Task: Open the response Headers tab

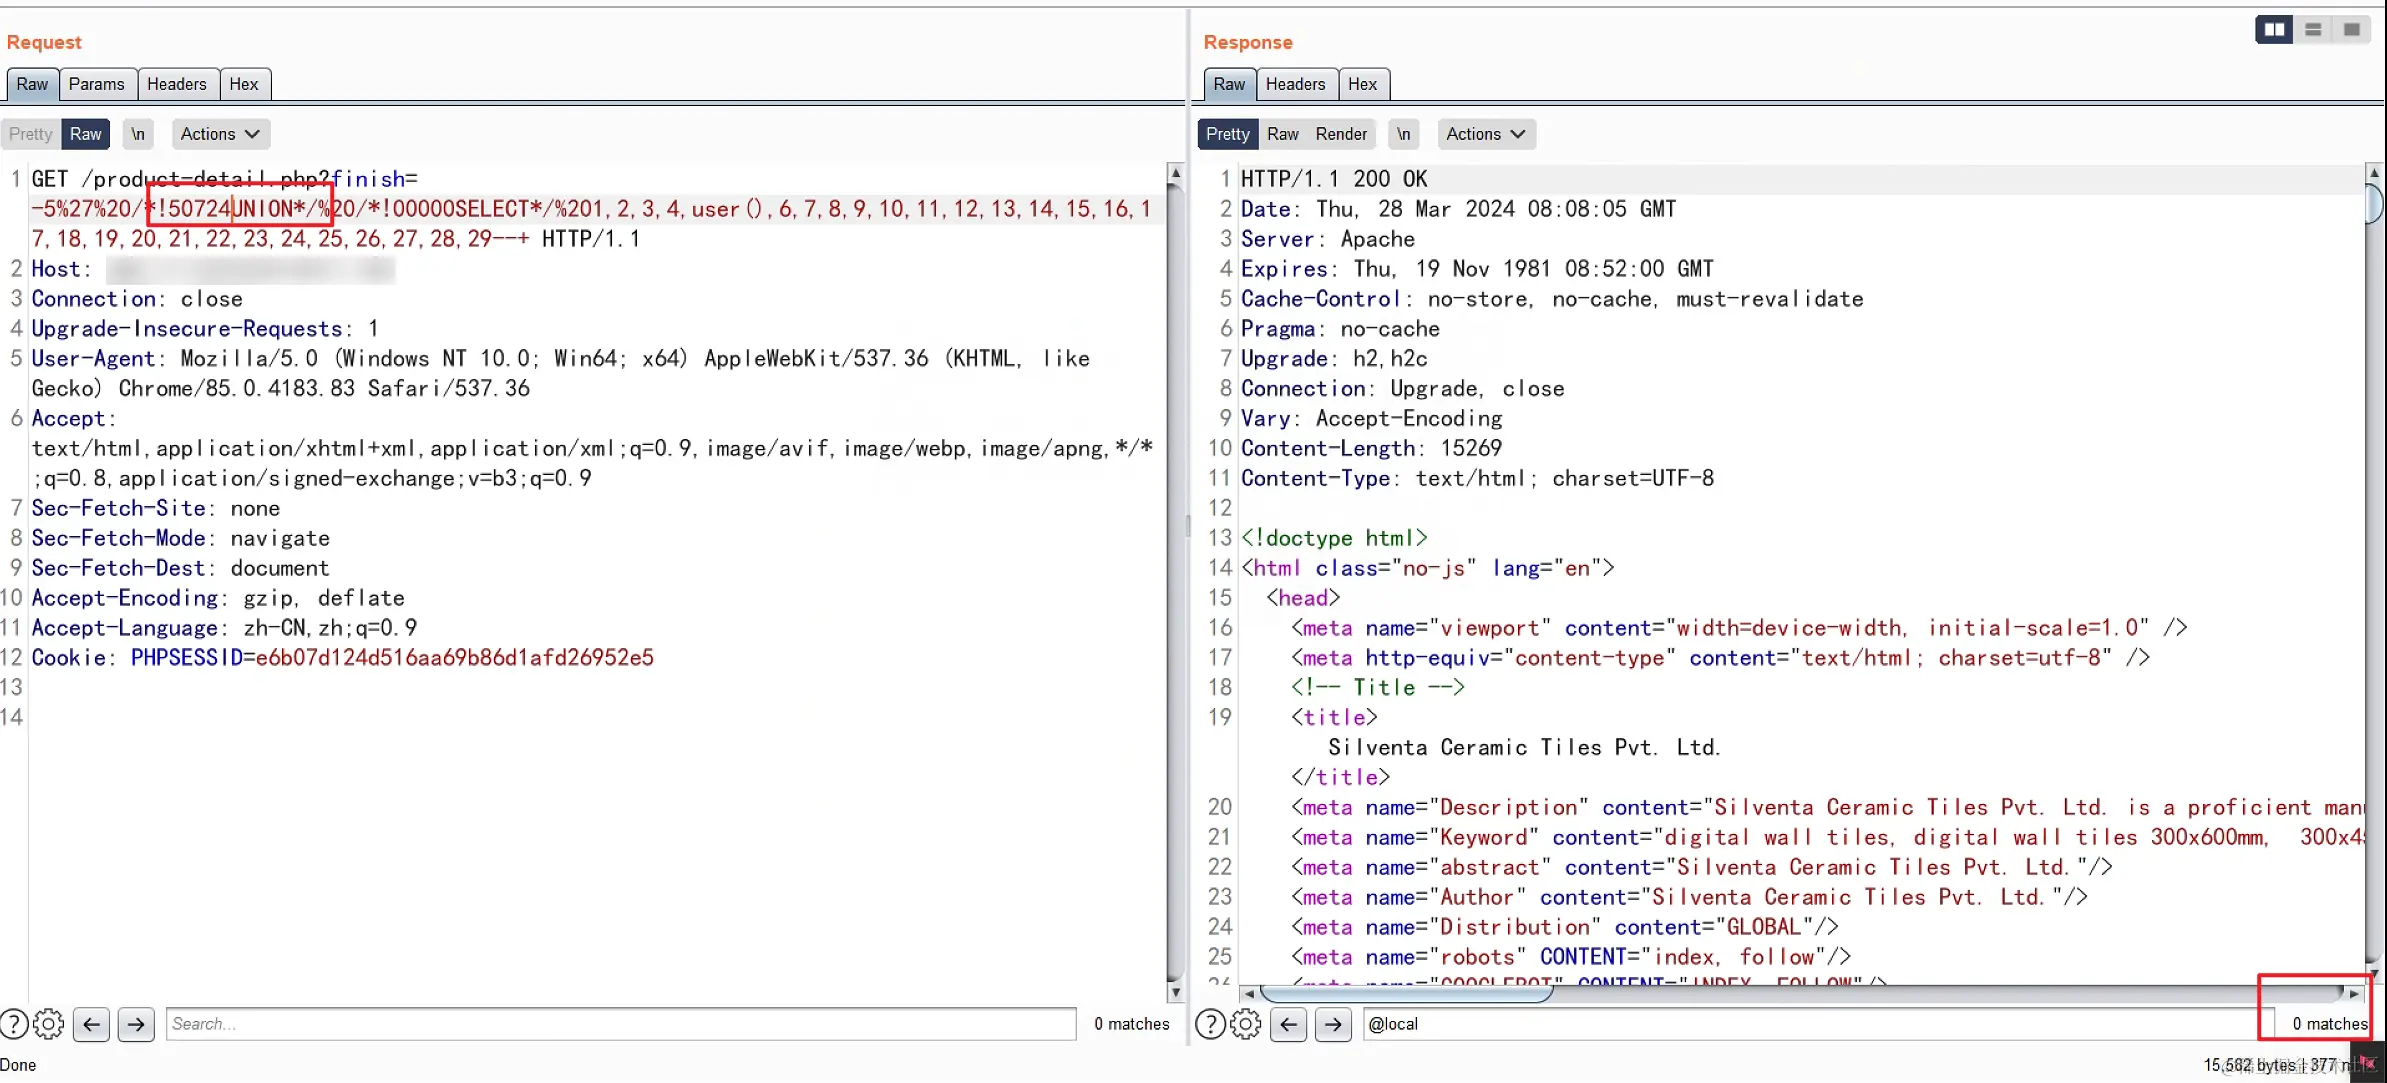Action: [x=1295, y=84]
